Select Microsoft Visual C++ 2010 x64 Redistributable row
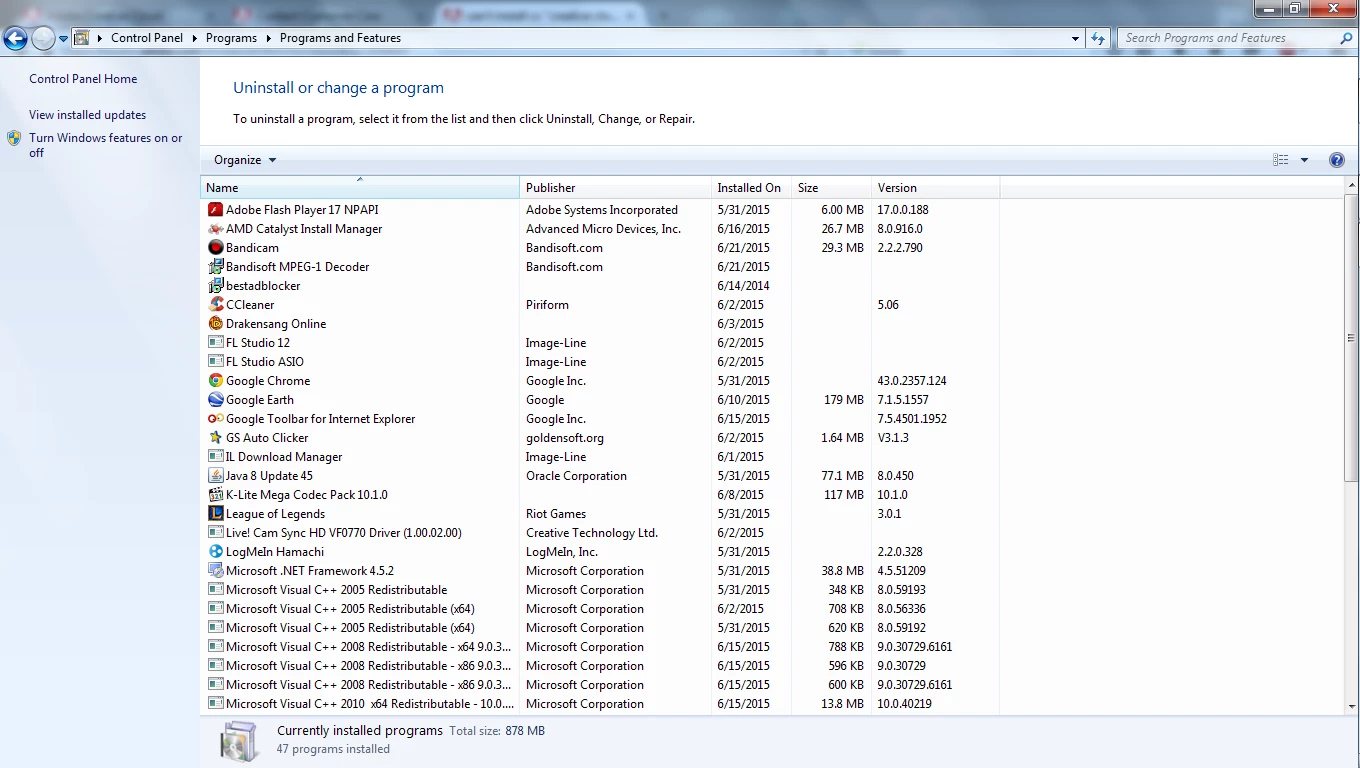1360x768 pixels. (x=600, y=704)
